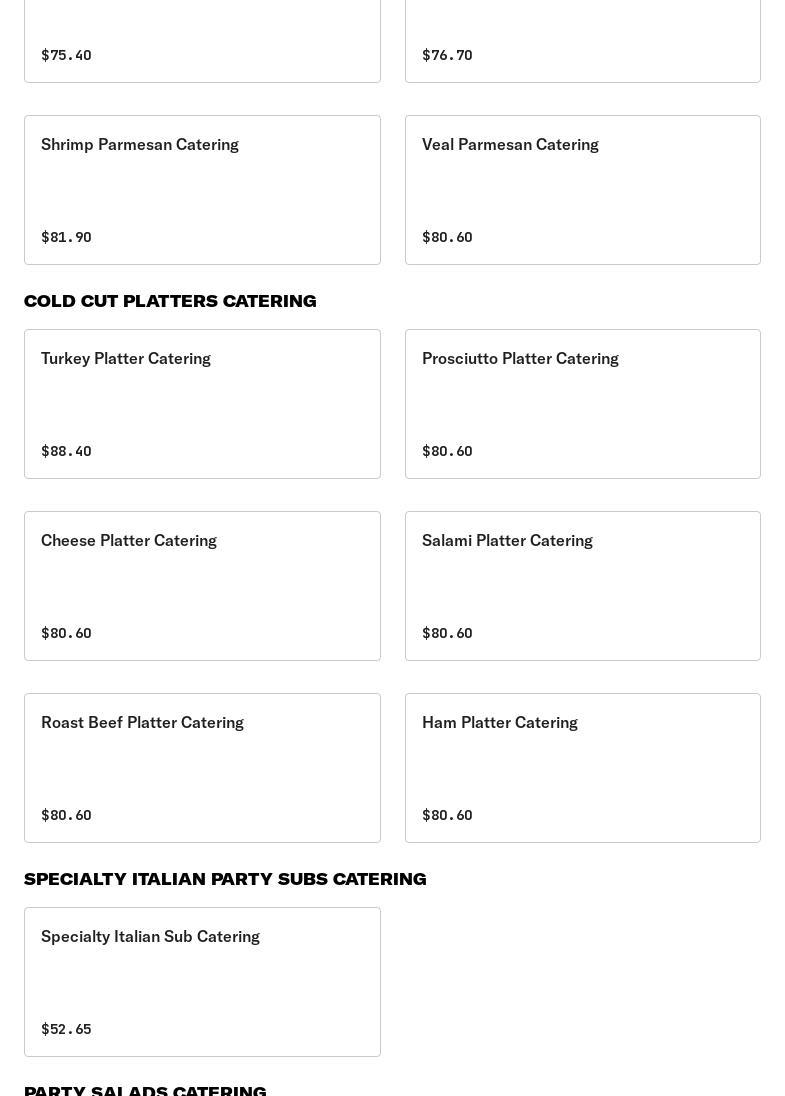Open the Shrimp Parmesan Catering item
The image size is (785, 1096).
tap(202, 190)
